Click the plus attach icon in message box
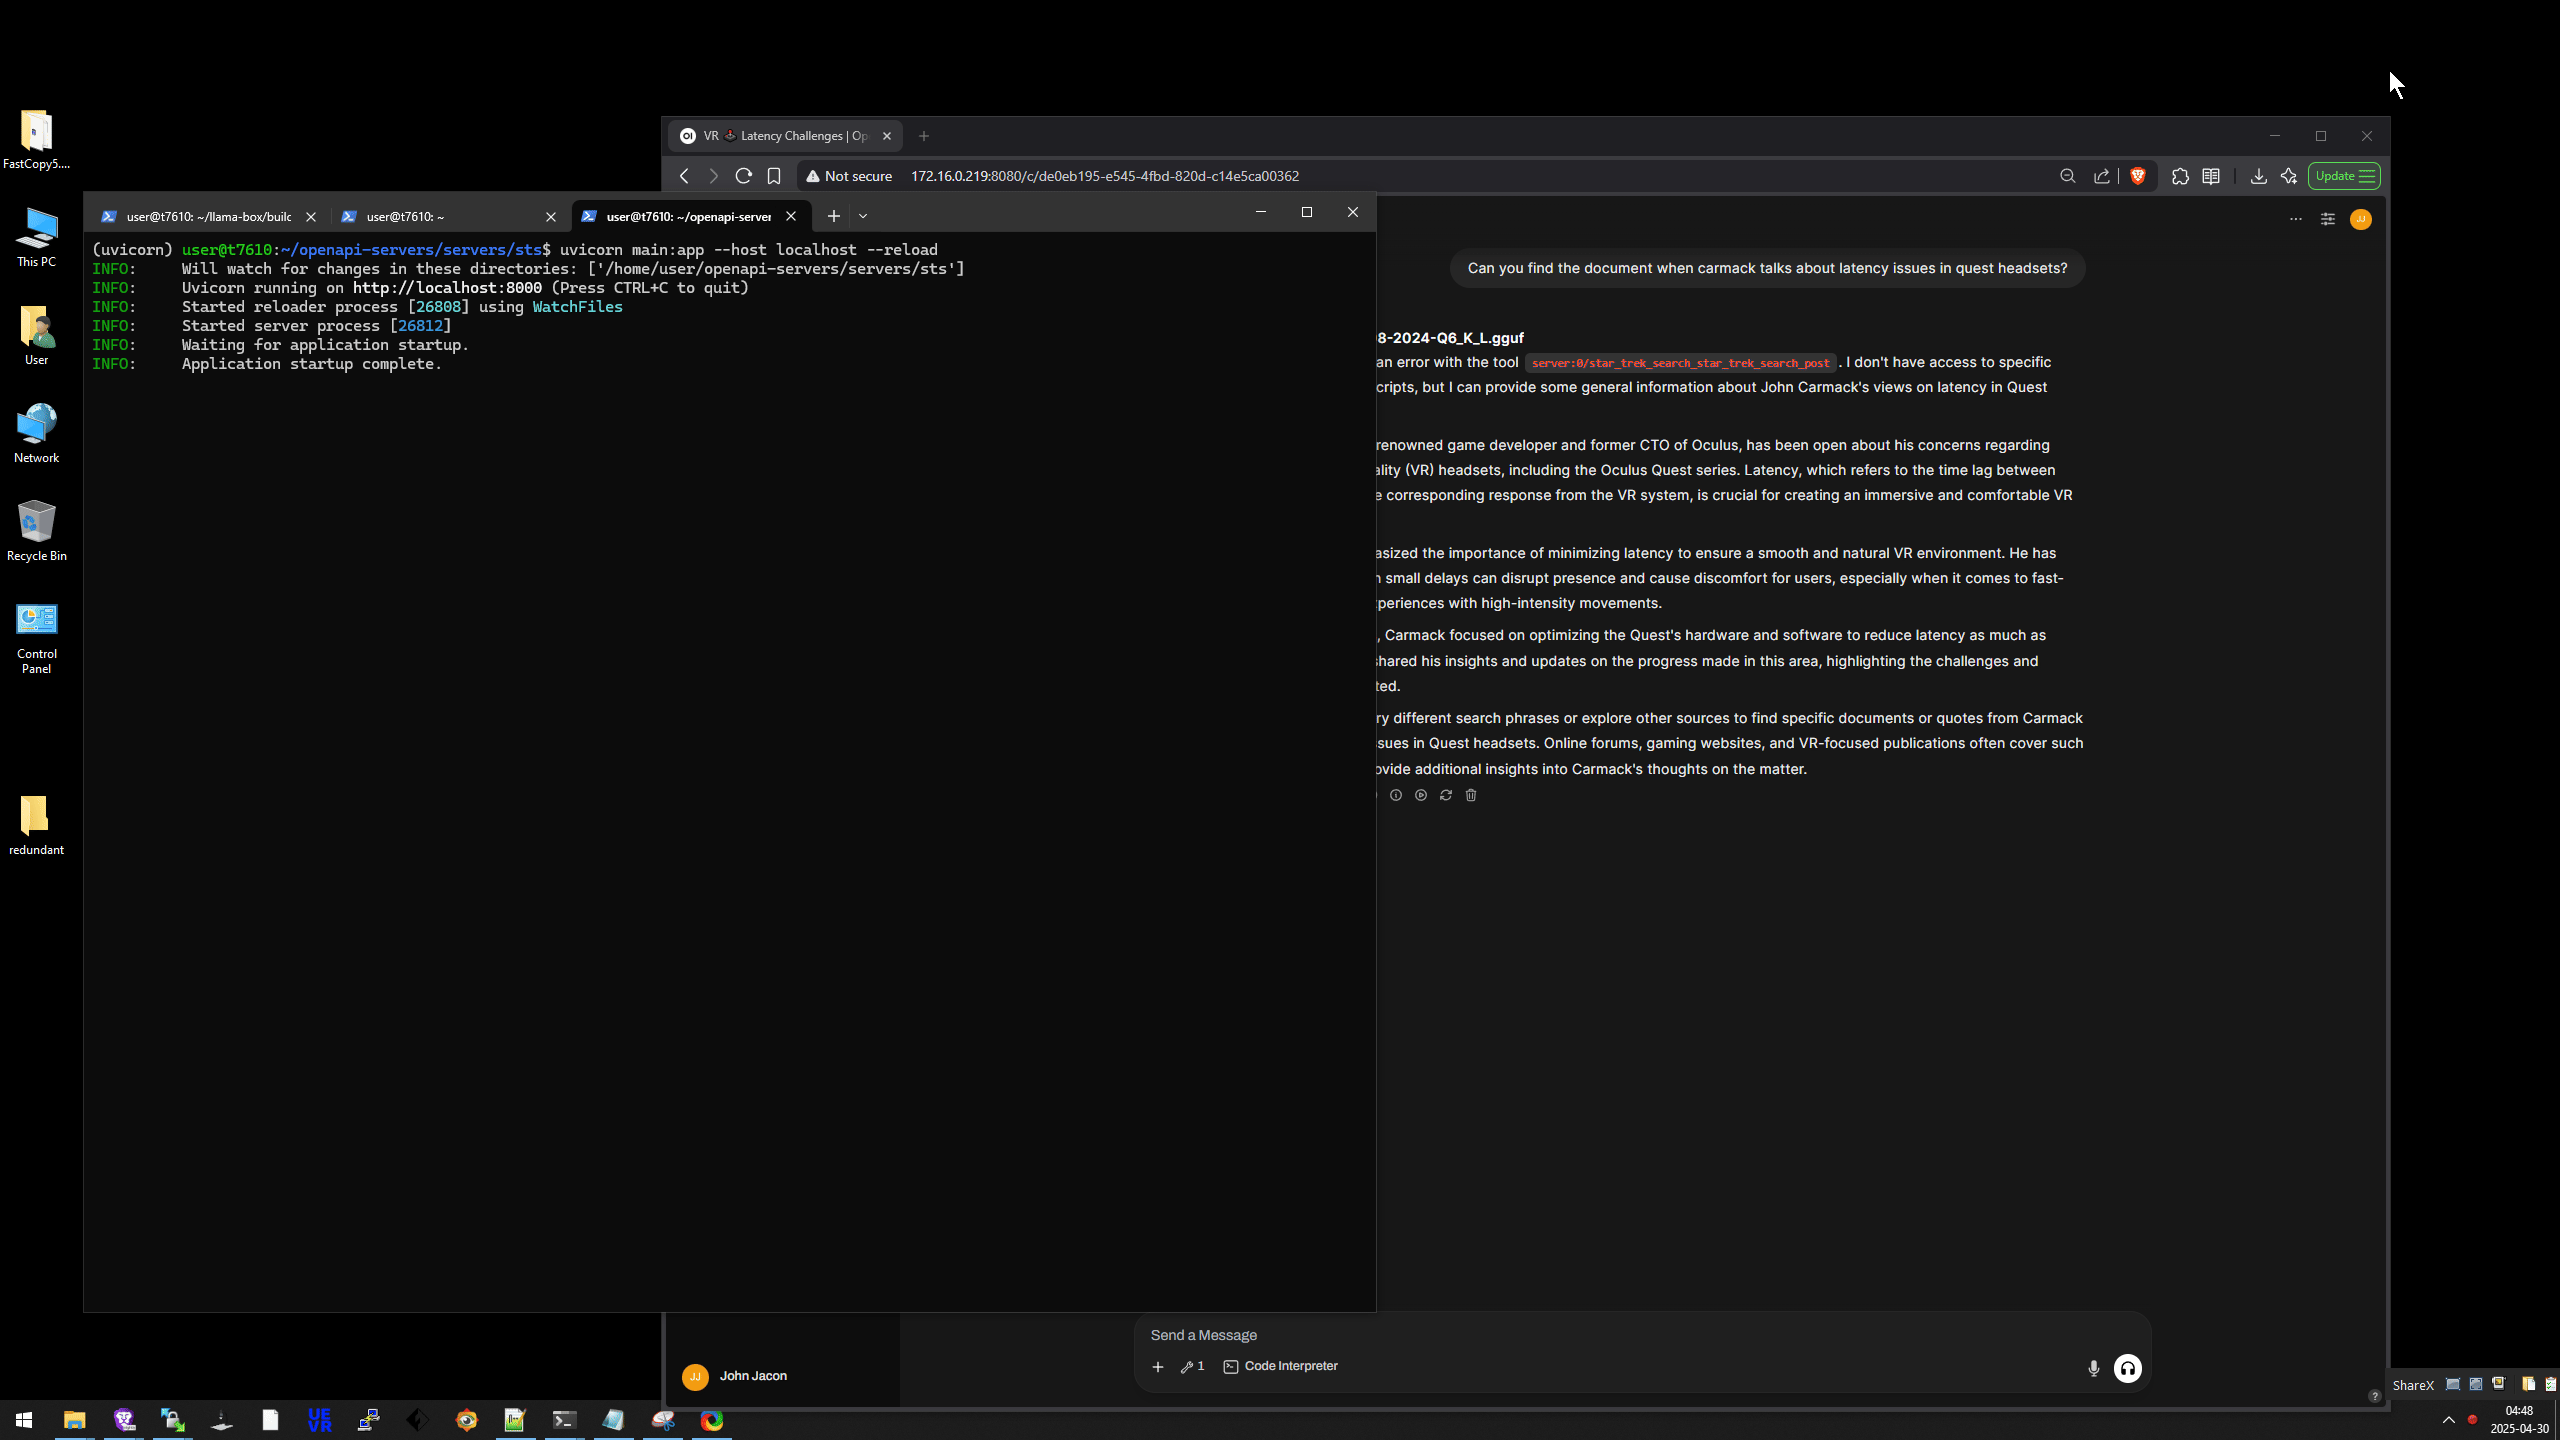The image size is (2560, 1440). point(1158,1367)
